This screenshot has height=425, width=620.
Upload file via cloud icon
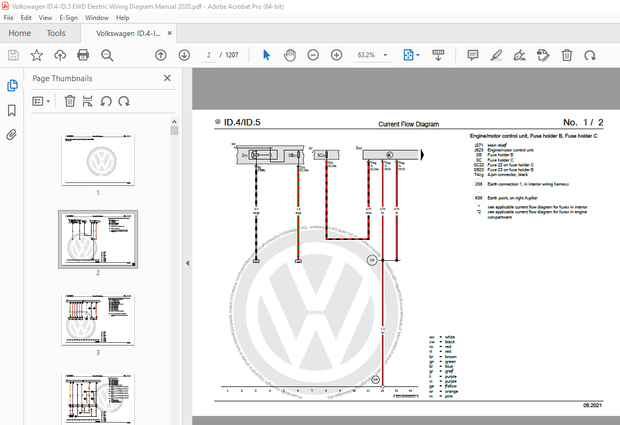click(60, 55)
